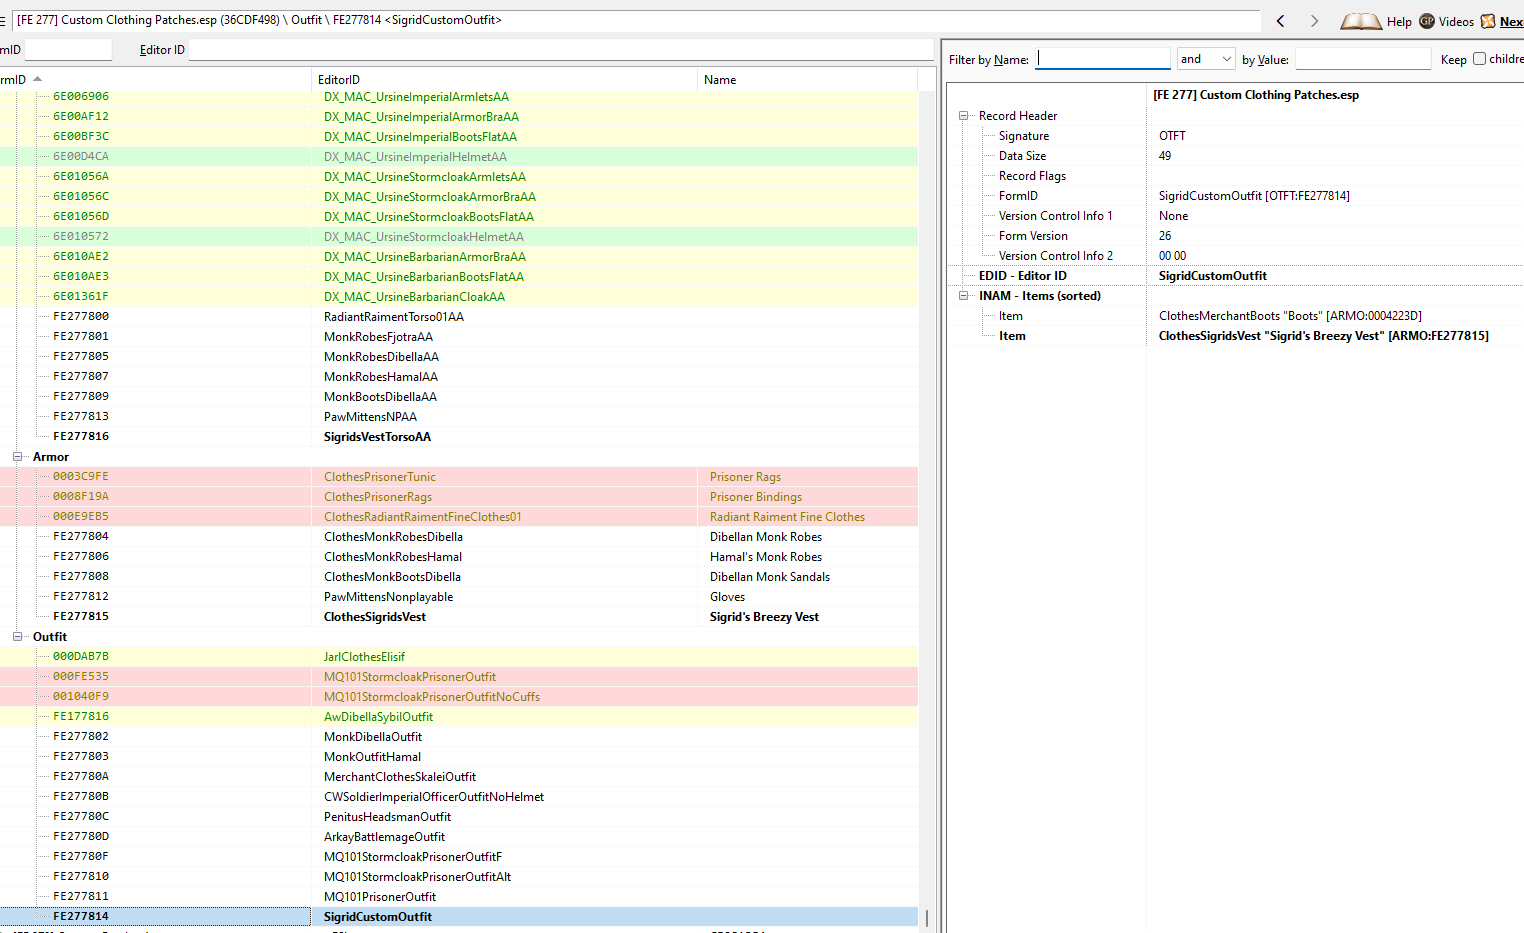This screenshot has width=1524, height=933.
Task: Select the ClothesMonkRobesDibella record
Action: 459,537
